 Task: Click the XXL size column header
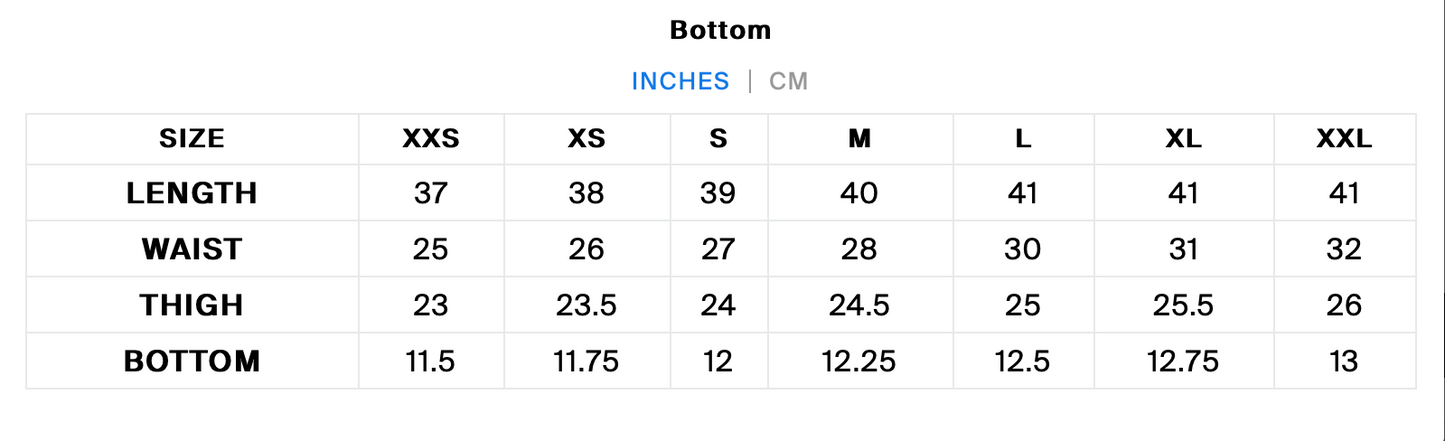coord(1344,139)
